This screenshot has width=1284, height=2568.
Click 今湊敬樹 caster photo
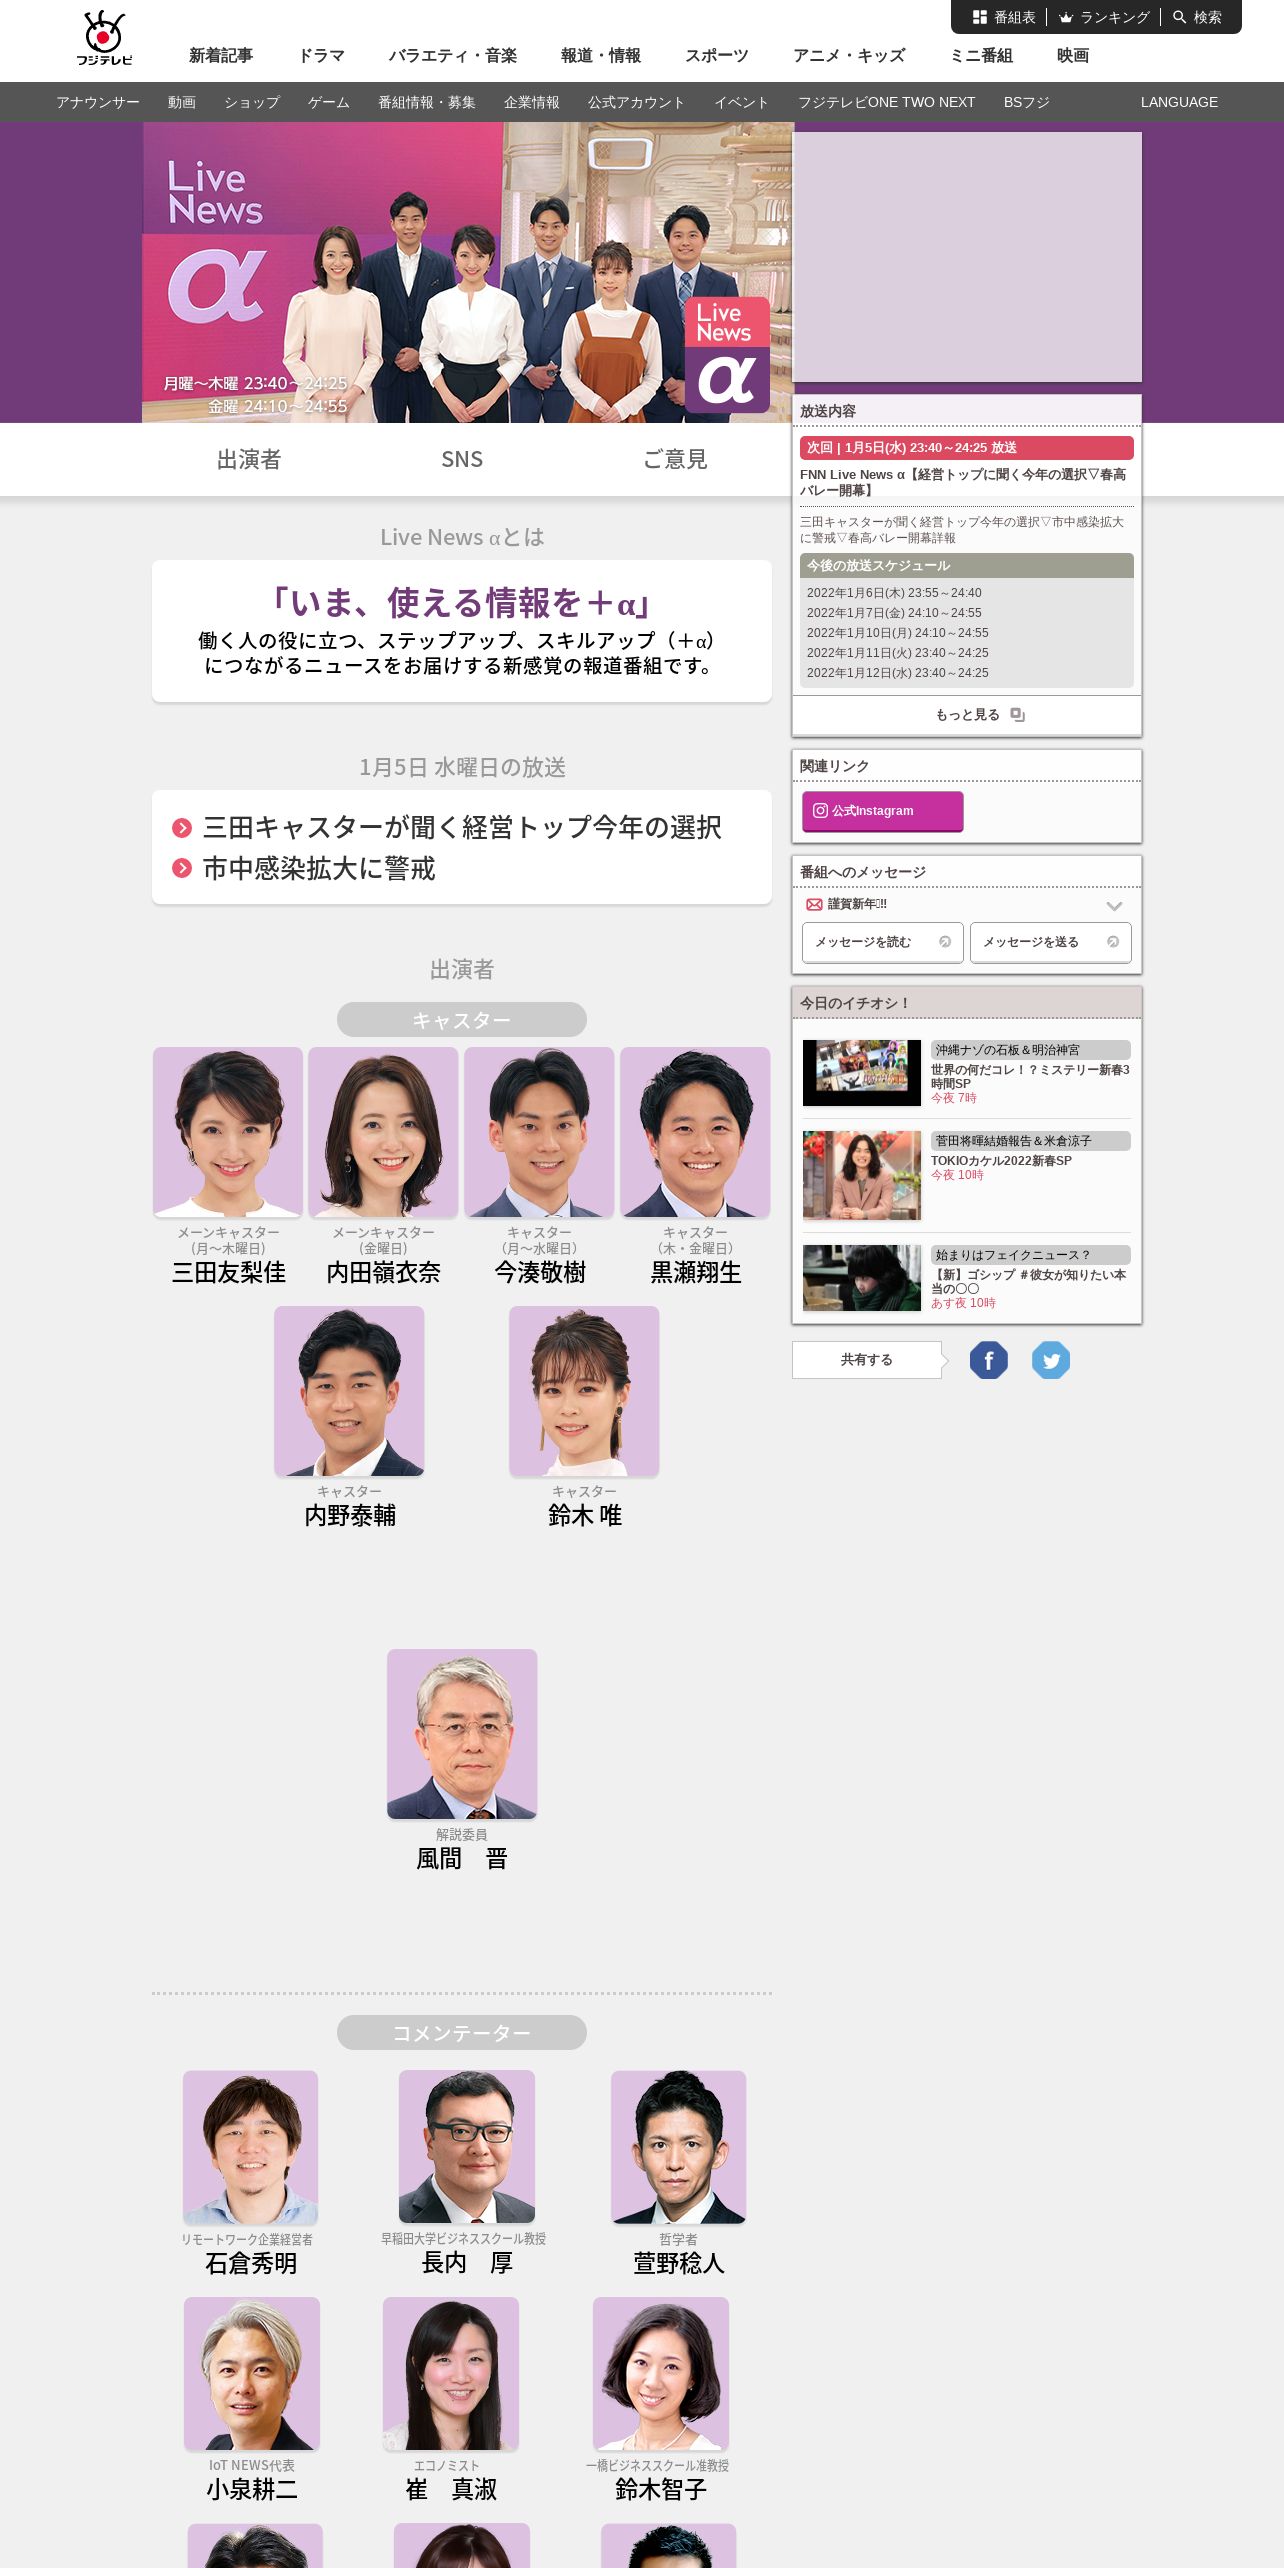pyautogui.click(x=539, y=1132)
